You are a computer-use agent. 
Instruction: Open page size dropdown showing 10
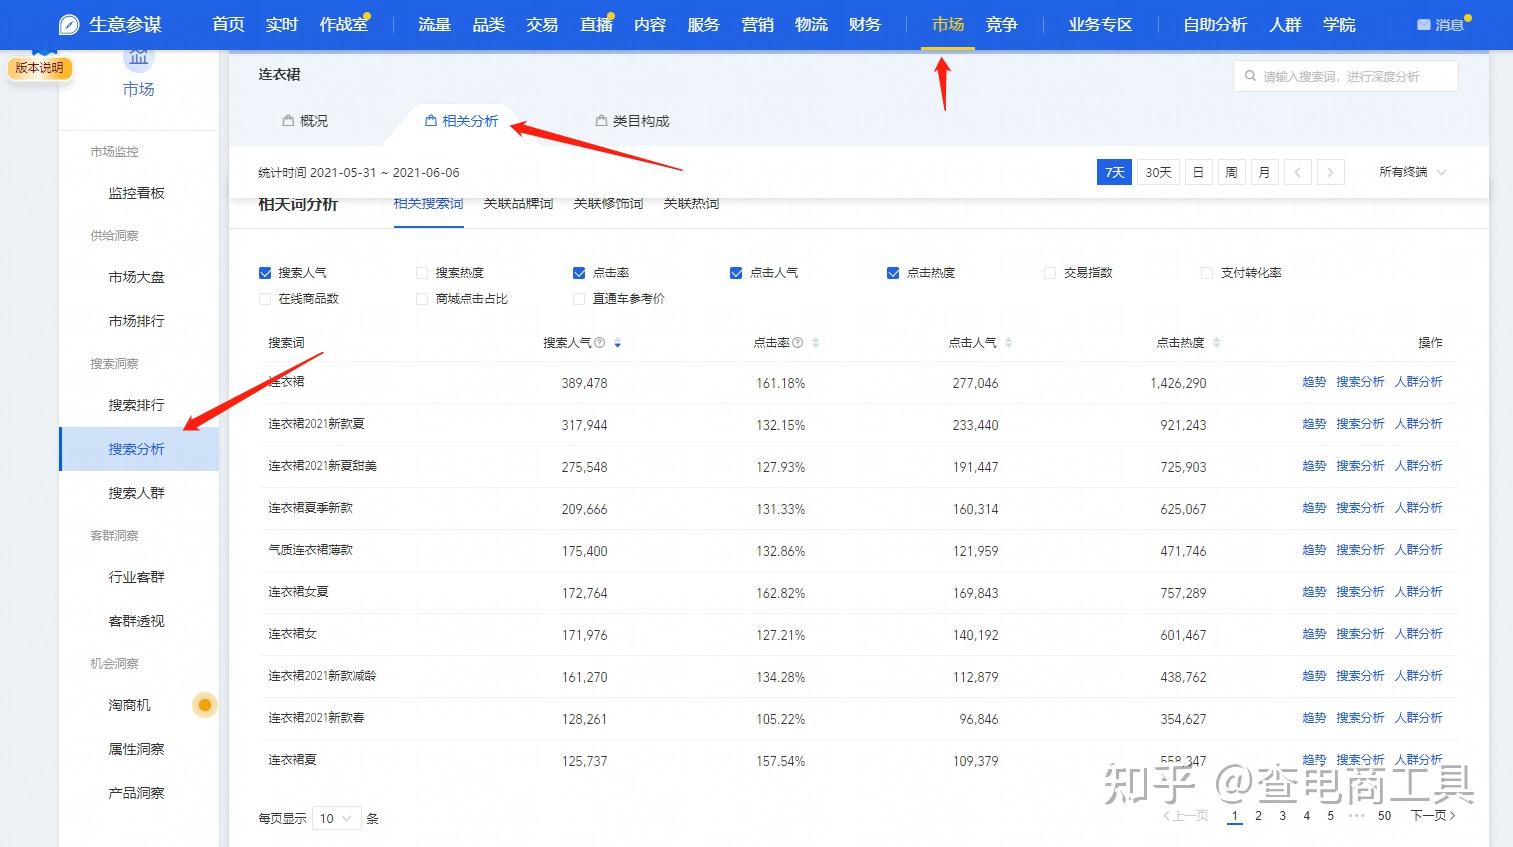(x=336, y=818)
